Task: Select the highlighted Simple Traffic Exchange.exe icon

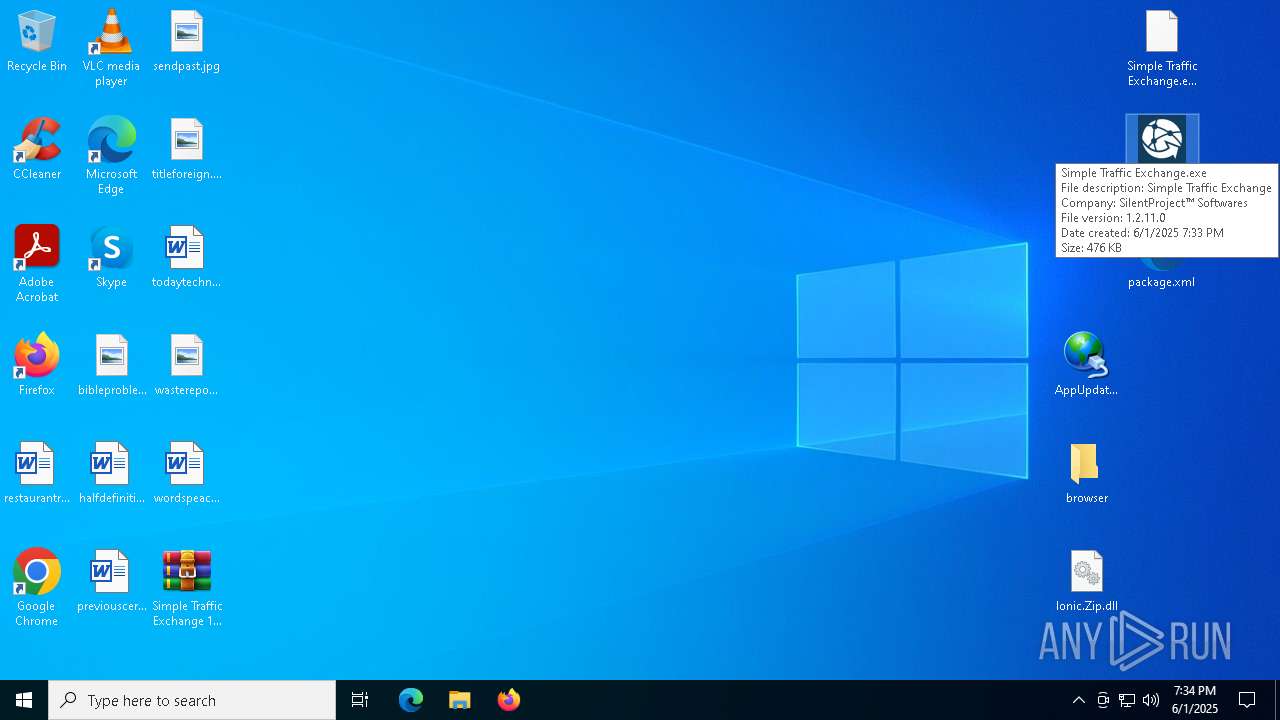Action: (1162, 139)
